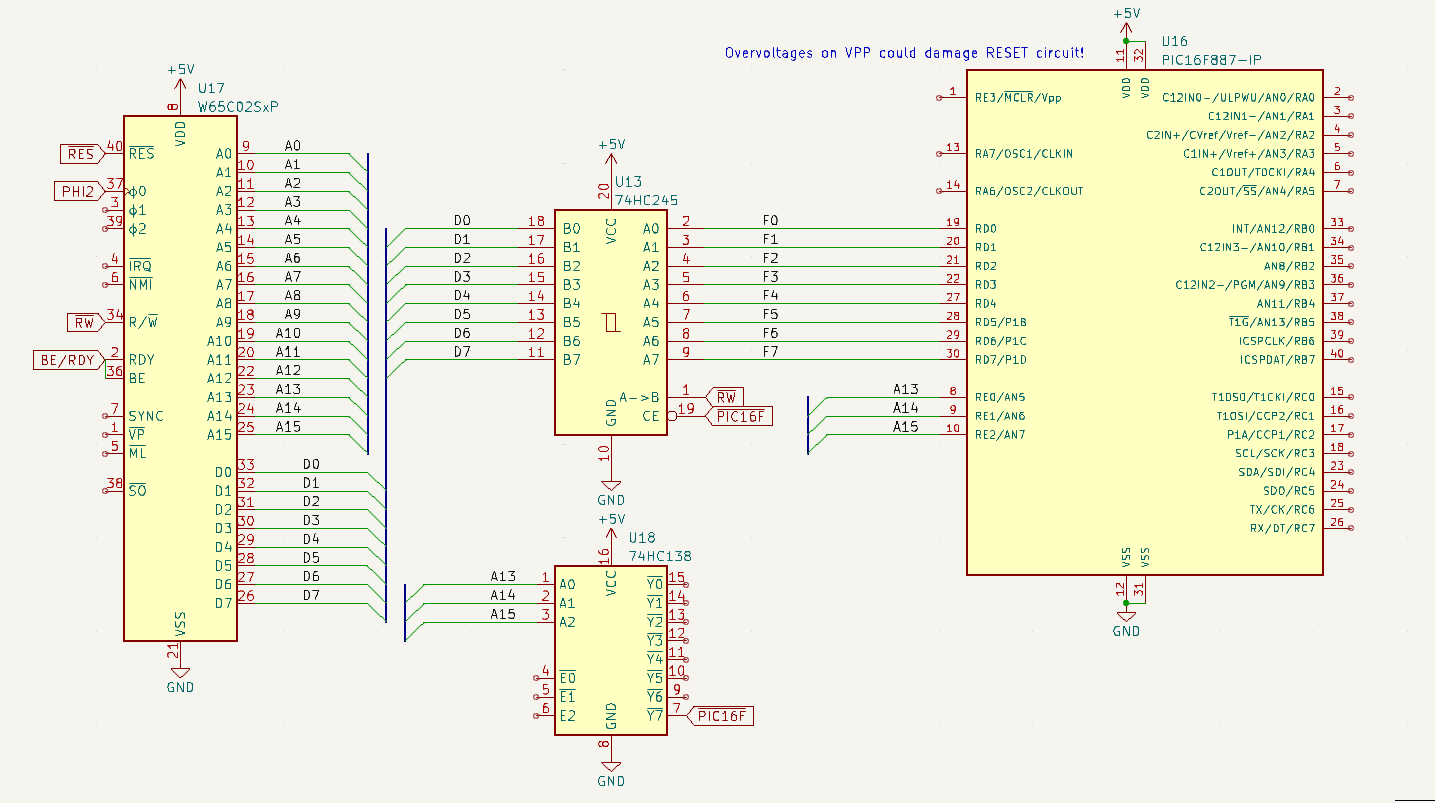This screenshot has height=803, width=1435.
Task: Click the W65C02SxP component value text
Action: (x=239, y=107)
